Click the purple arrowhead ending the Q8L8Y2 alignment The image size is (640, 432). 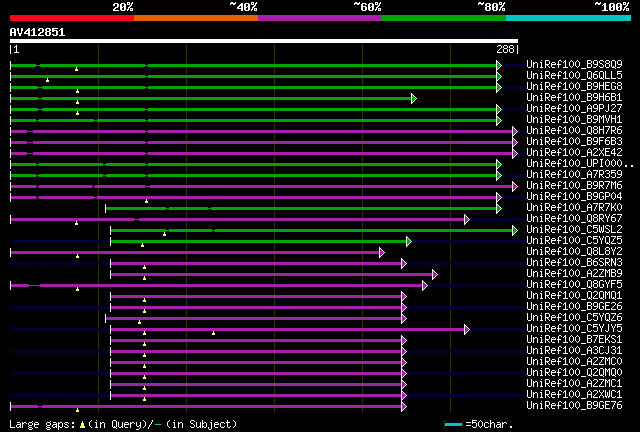point(382,253)
